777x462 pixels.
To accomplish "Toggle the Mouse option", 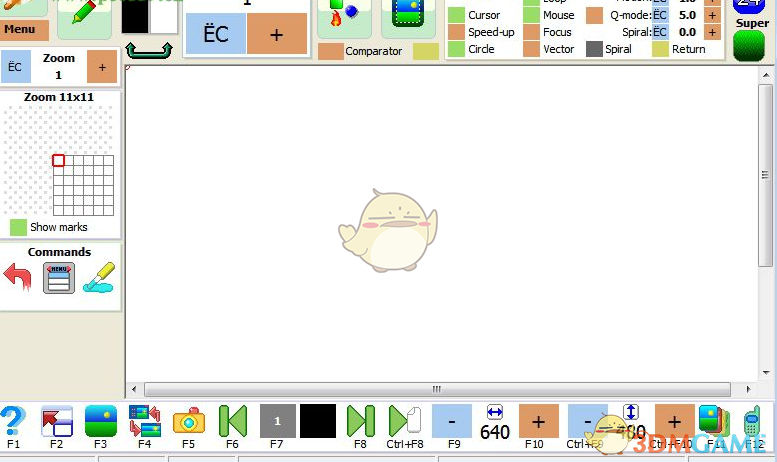I will [532, 15].
